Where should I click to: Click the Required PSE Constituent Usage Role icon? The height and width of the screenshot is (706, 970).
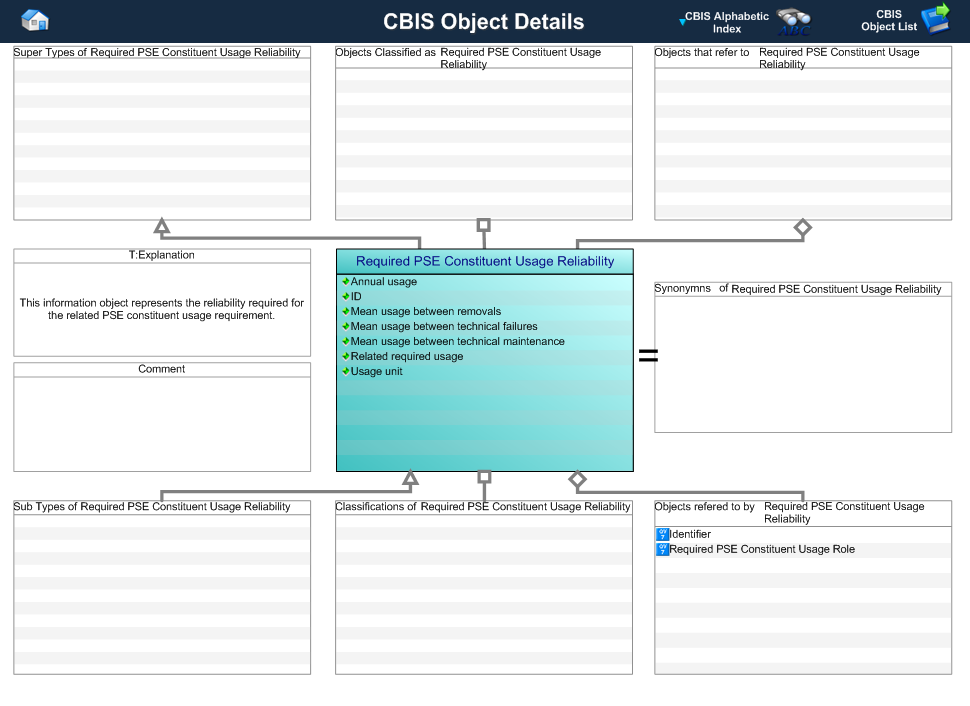point(663,549)
